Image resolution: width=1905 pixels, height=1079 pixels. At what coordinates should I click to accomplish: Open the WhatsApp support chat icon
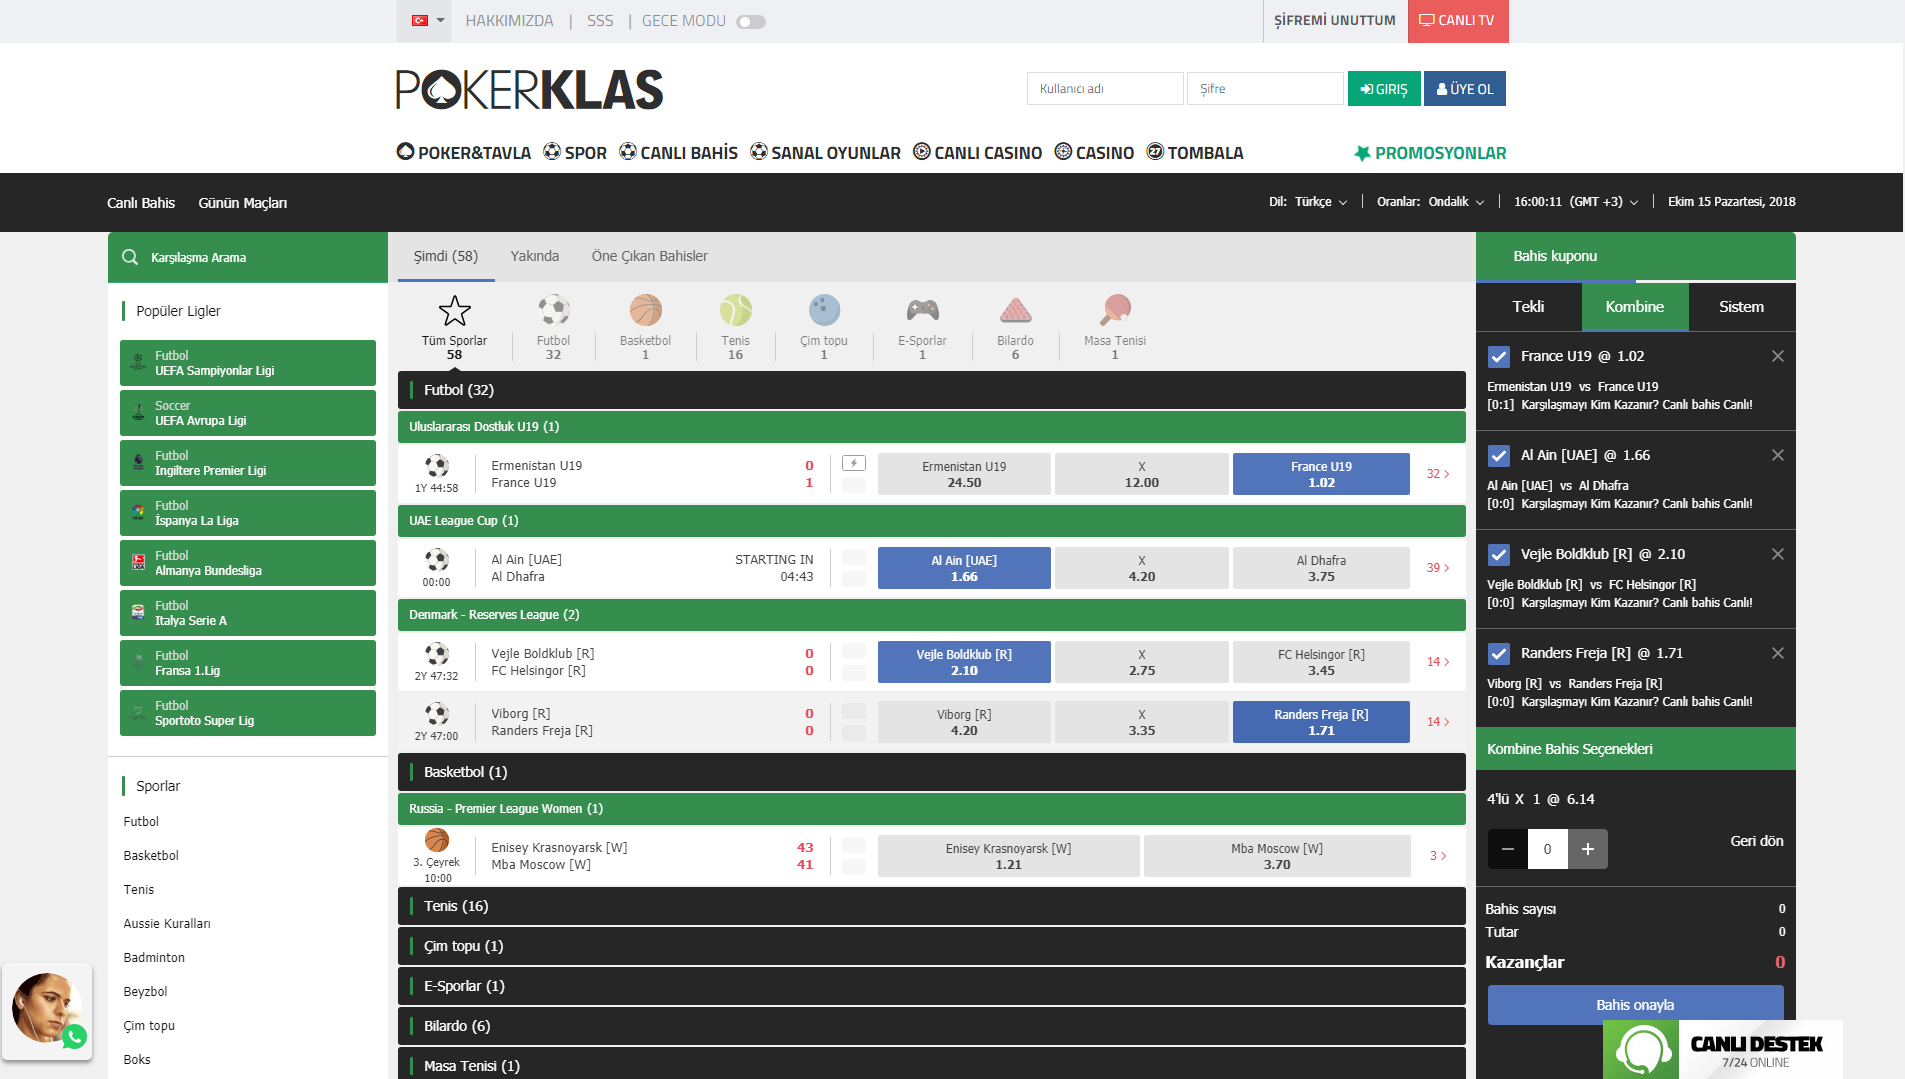tap(75, 1037)
